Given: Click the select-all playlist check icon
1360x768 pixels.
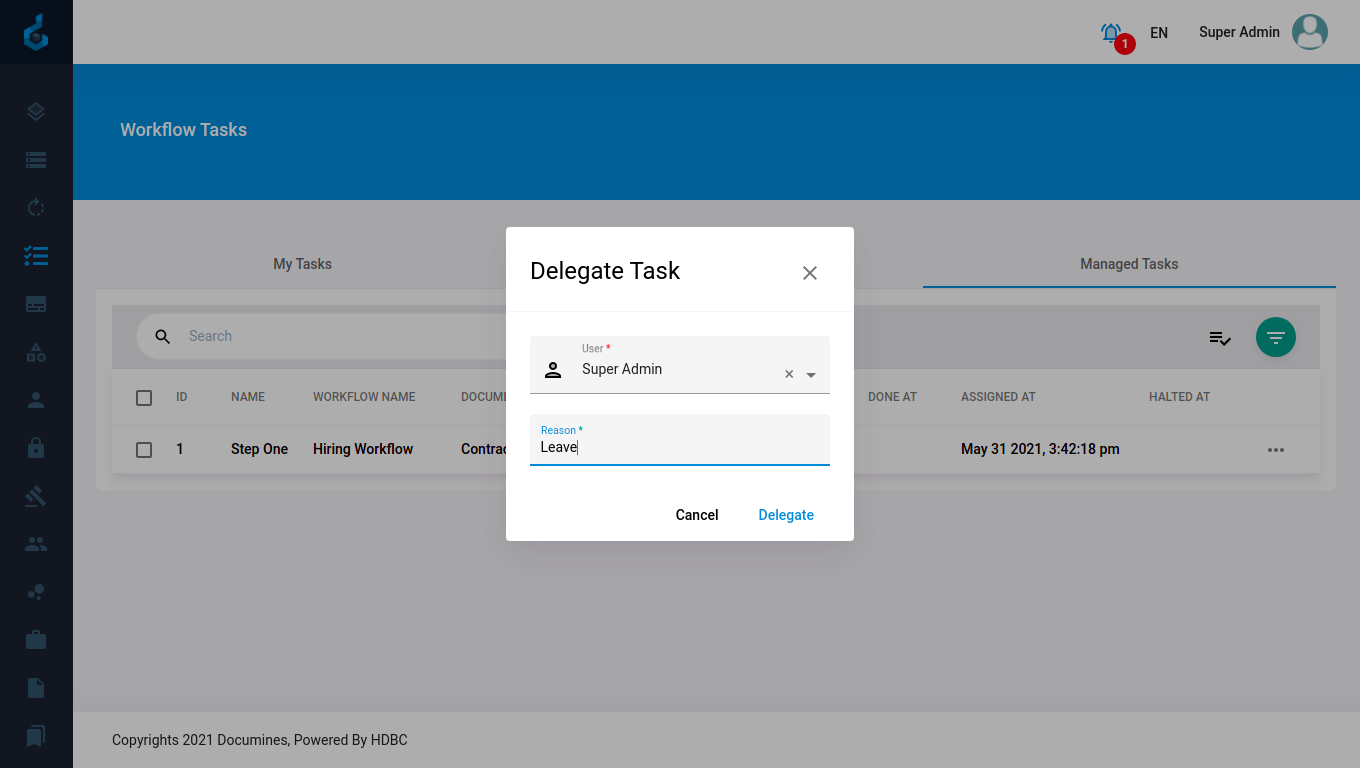Looking at the screenshot, I should coord(1219,338).
